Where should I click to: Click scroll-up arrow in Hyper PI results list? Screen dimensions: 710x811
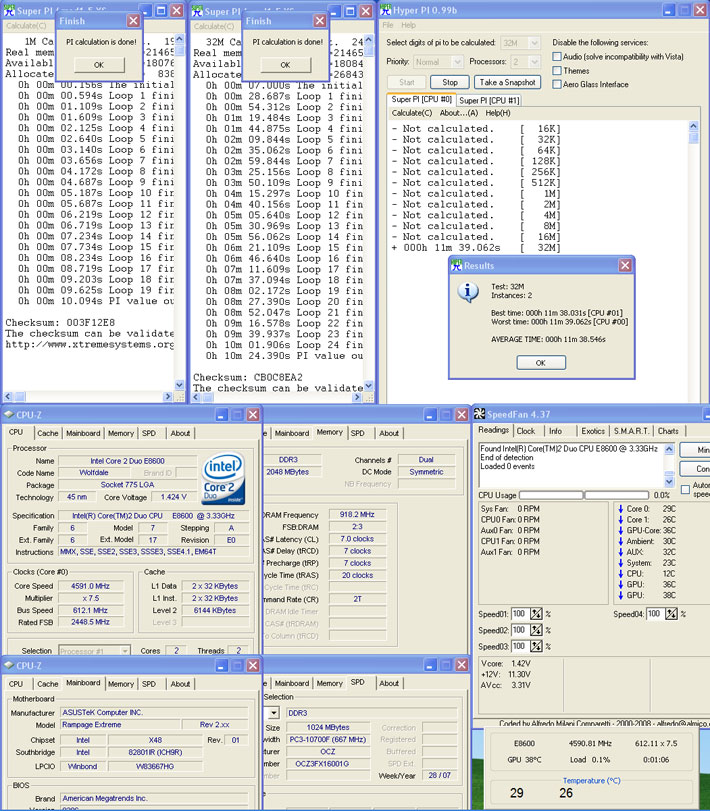693,126
